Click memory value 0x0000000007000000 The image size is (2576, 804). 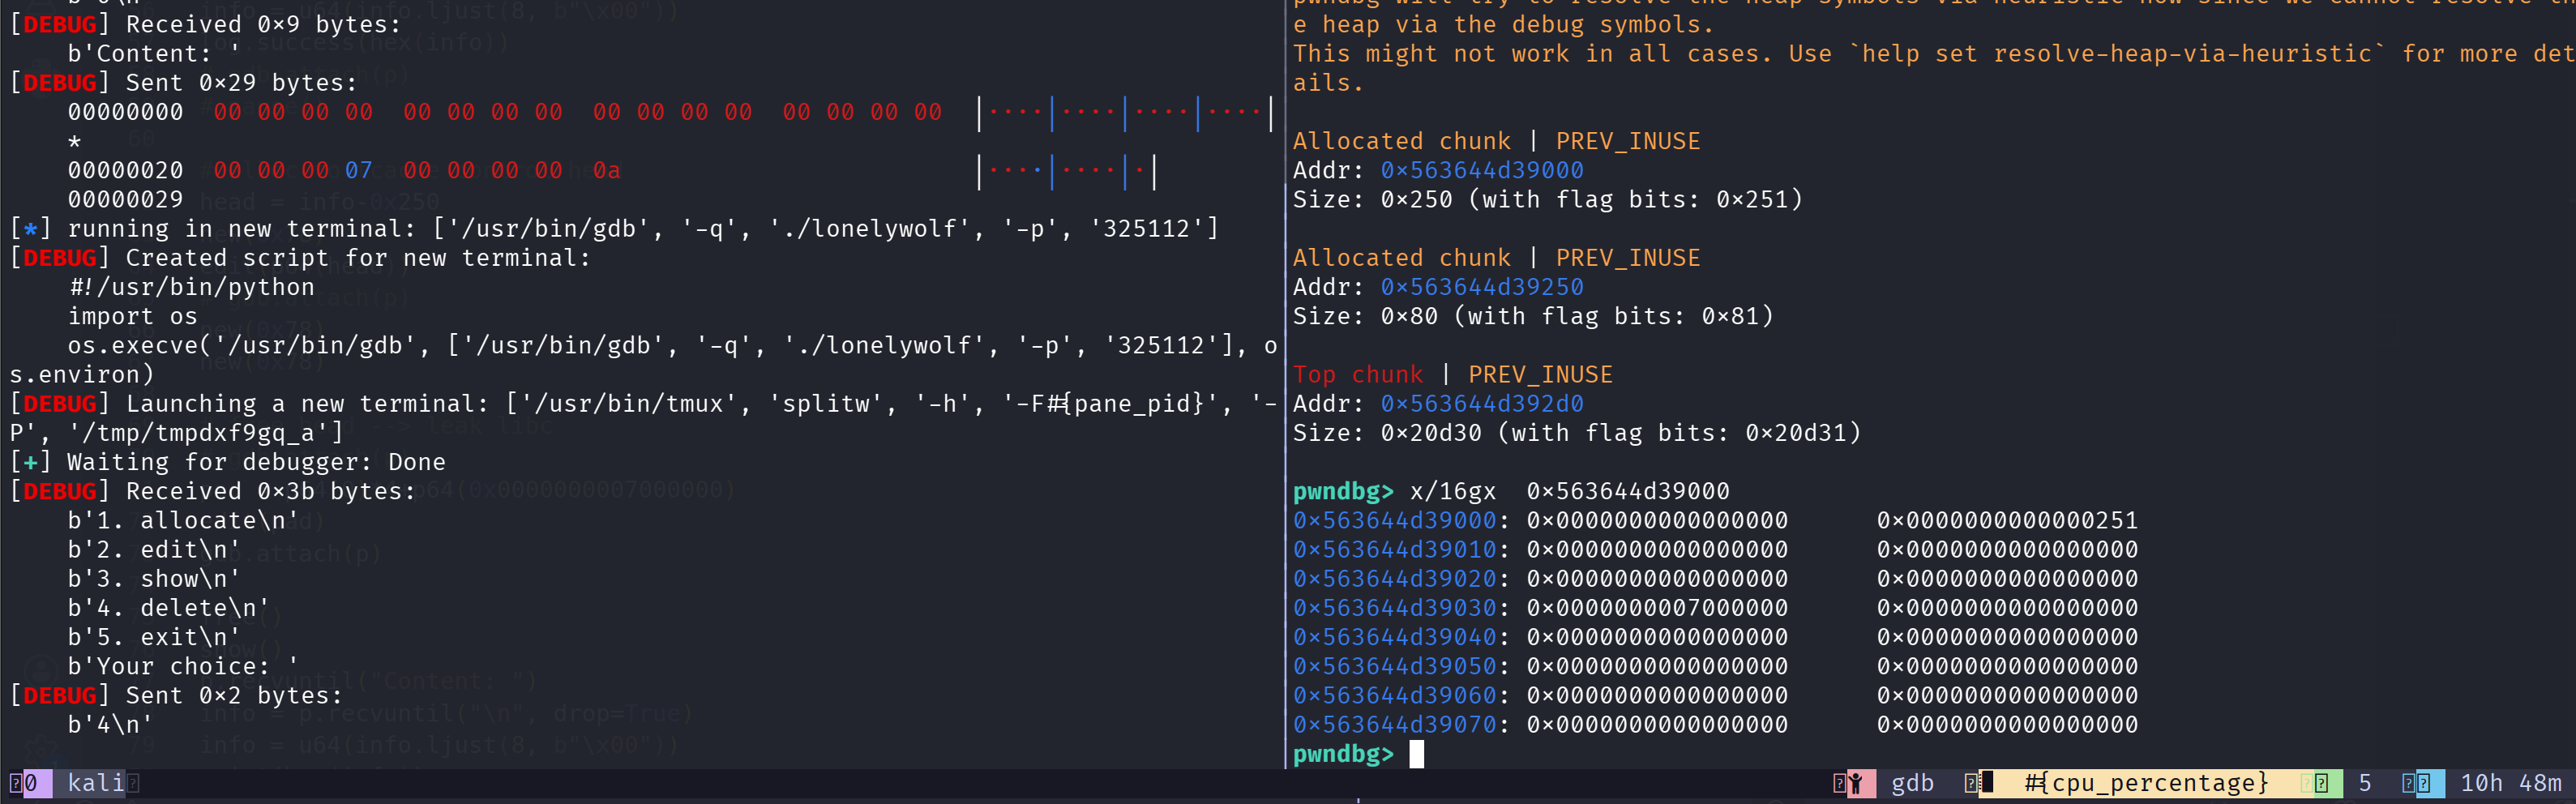pyautogui.click(x=1657, y=608)
